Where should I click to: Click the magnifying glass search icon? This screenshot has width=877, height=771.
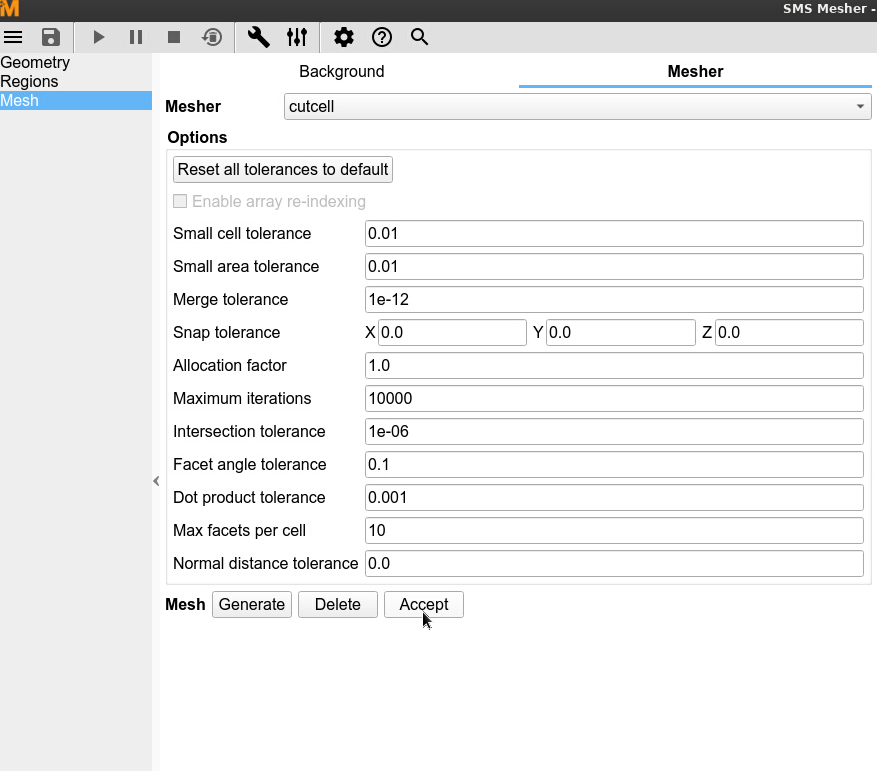[x=420, y=37]
